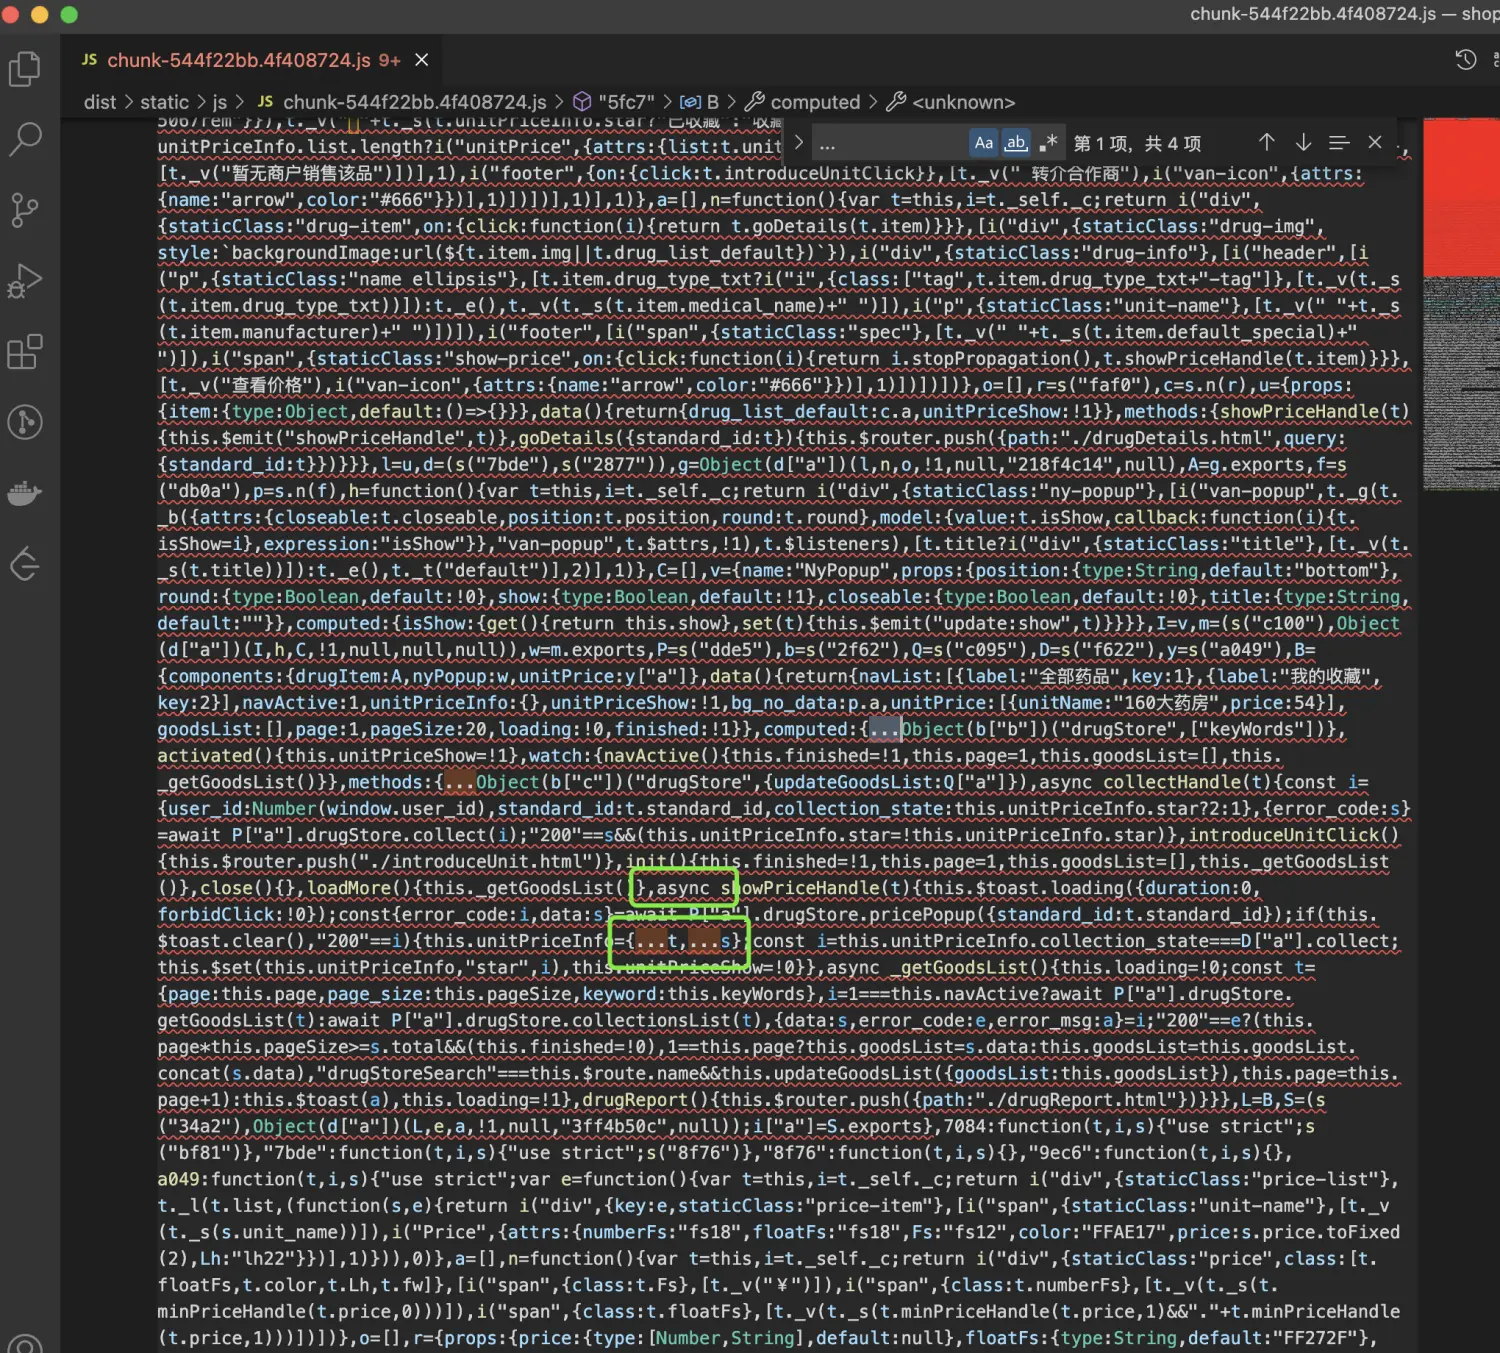The image size is (1500, 1353).
Task: Open the Explorer panel in activity bar
Action: click(24, 69)
